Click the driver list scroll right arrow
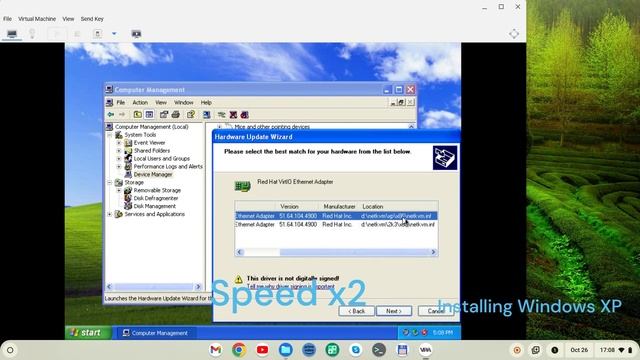Image resolution: width=640 pixels, height=360 pixels. coord(433,252)
